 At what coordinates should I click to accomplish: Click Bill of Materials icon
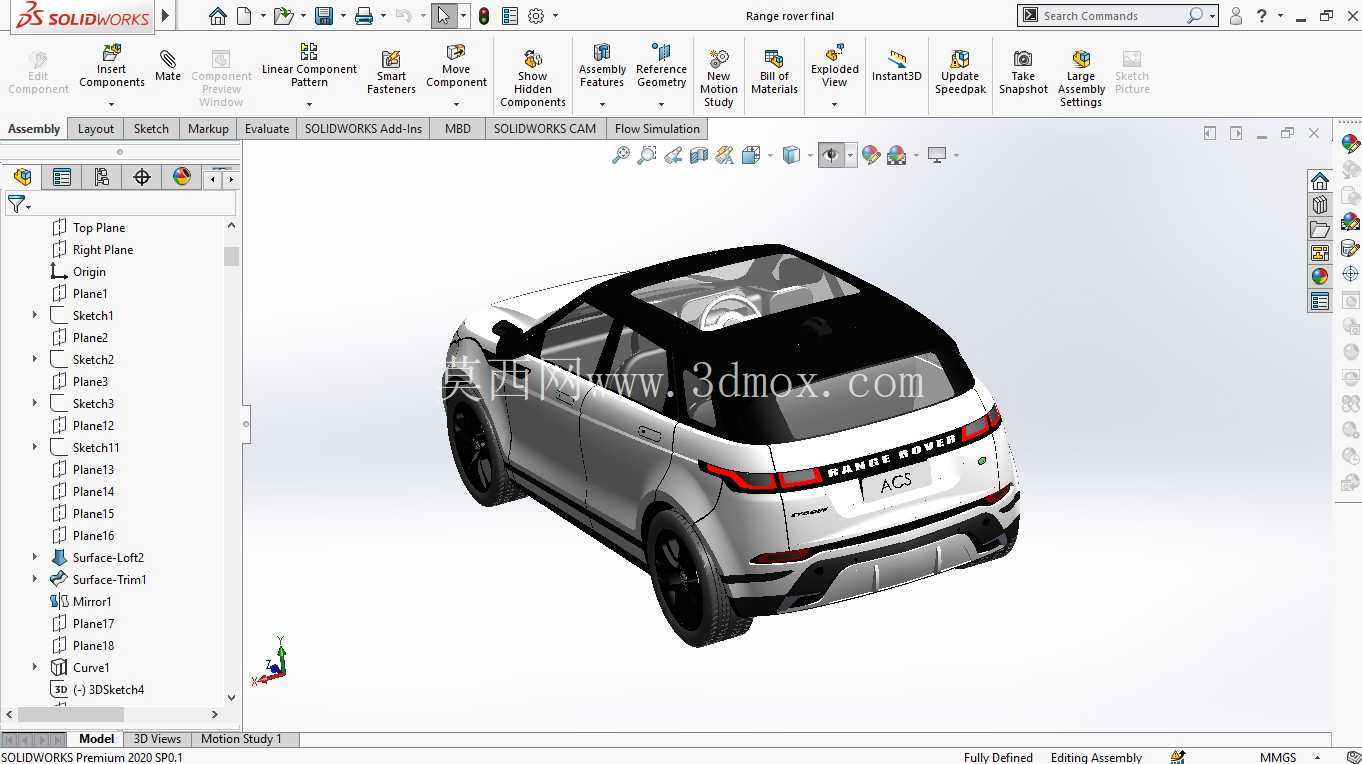tap(774, 72)
